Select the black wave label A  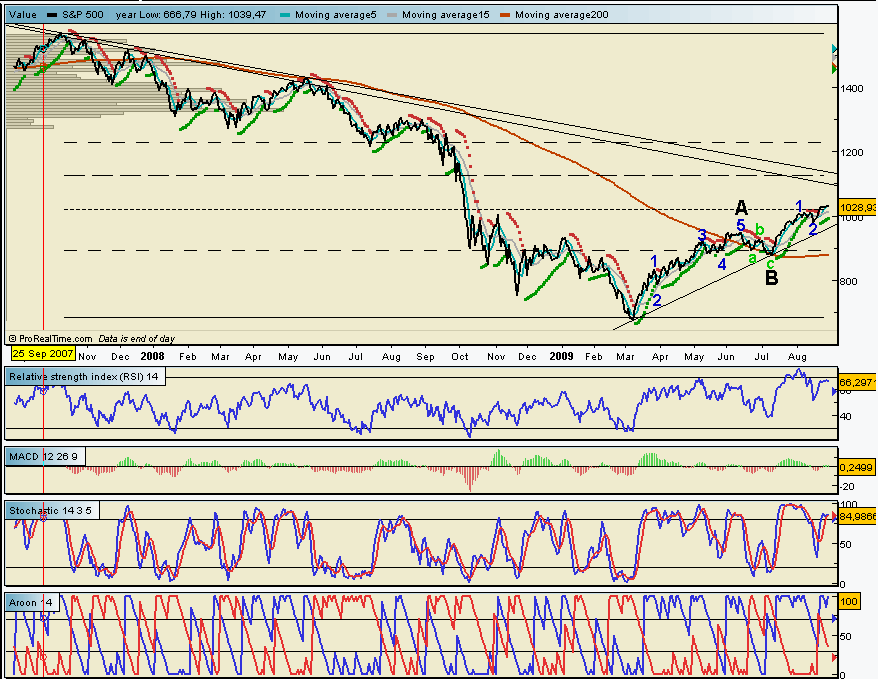click(x=741, y=208)
